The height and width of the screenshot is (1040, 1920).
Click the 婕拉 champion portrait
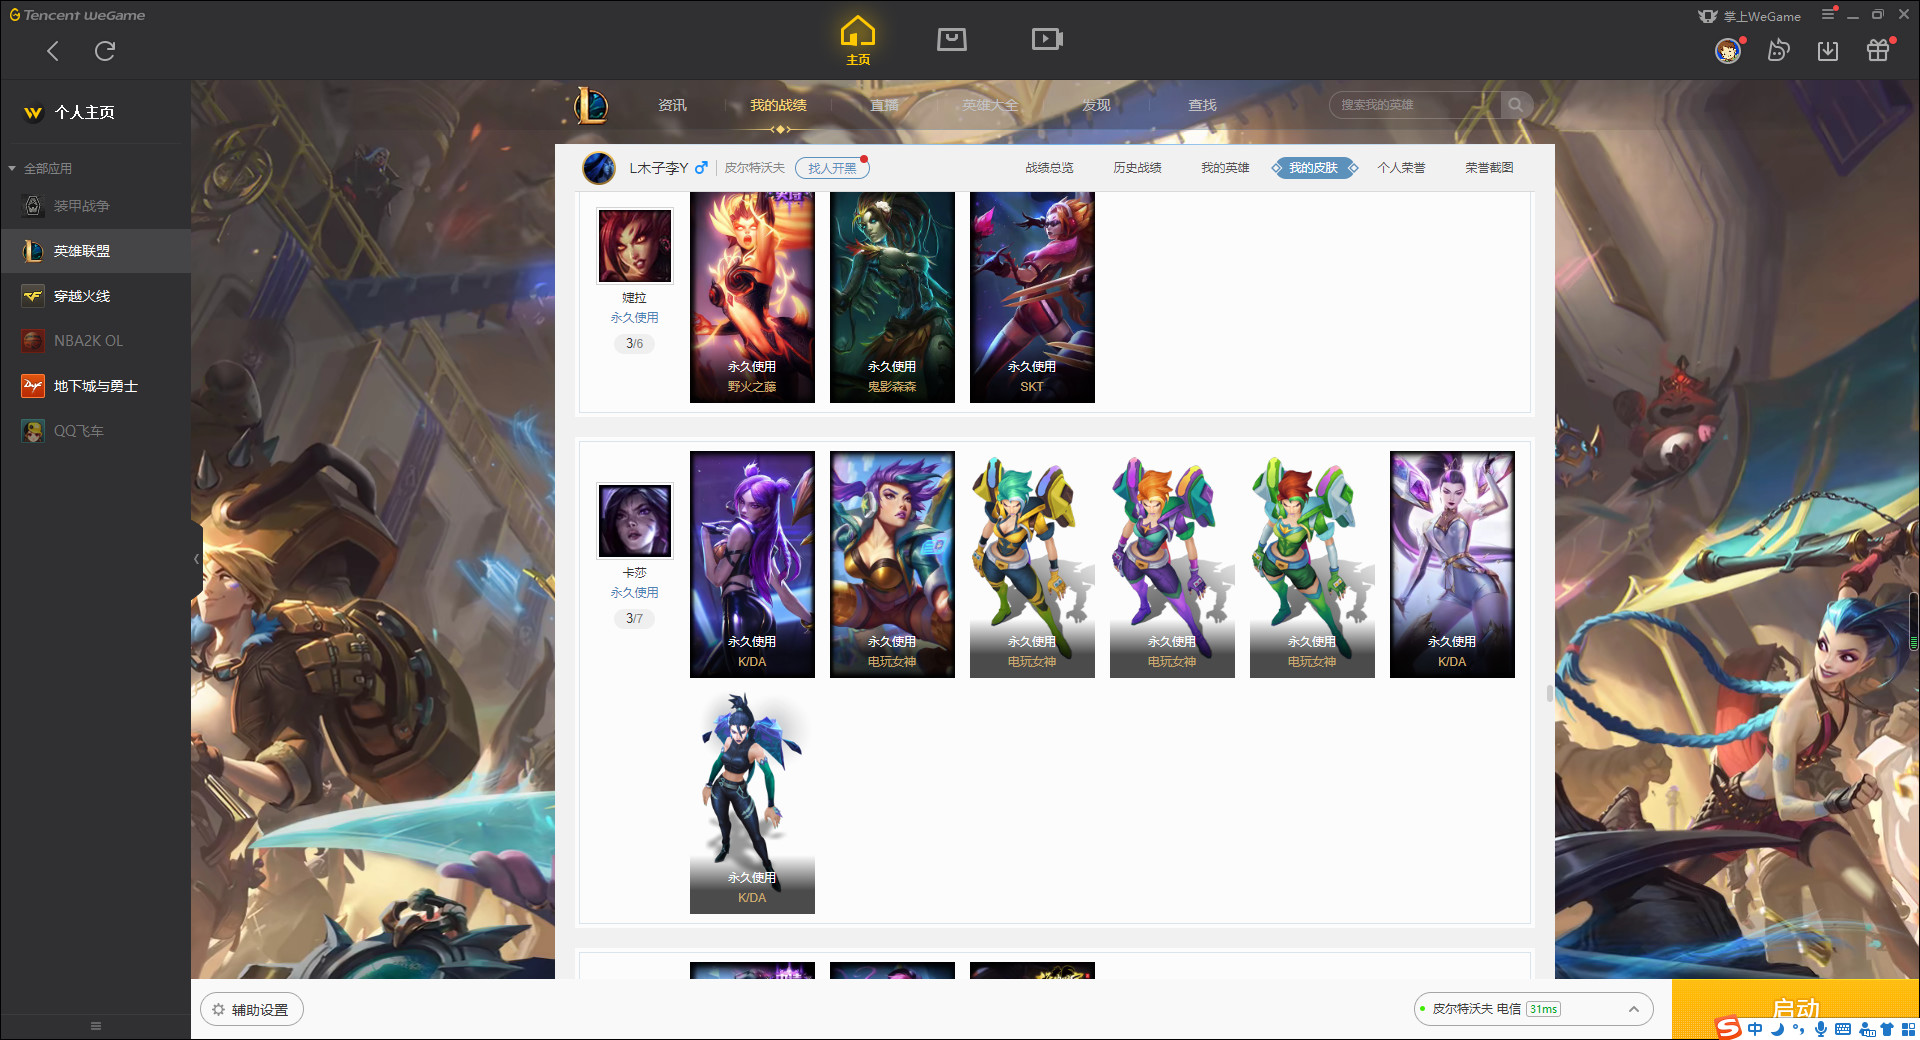pos(634,246)
